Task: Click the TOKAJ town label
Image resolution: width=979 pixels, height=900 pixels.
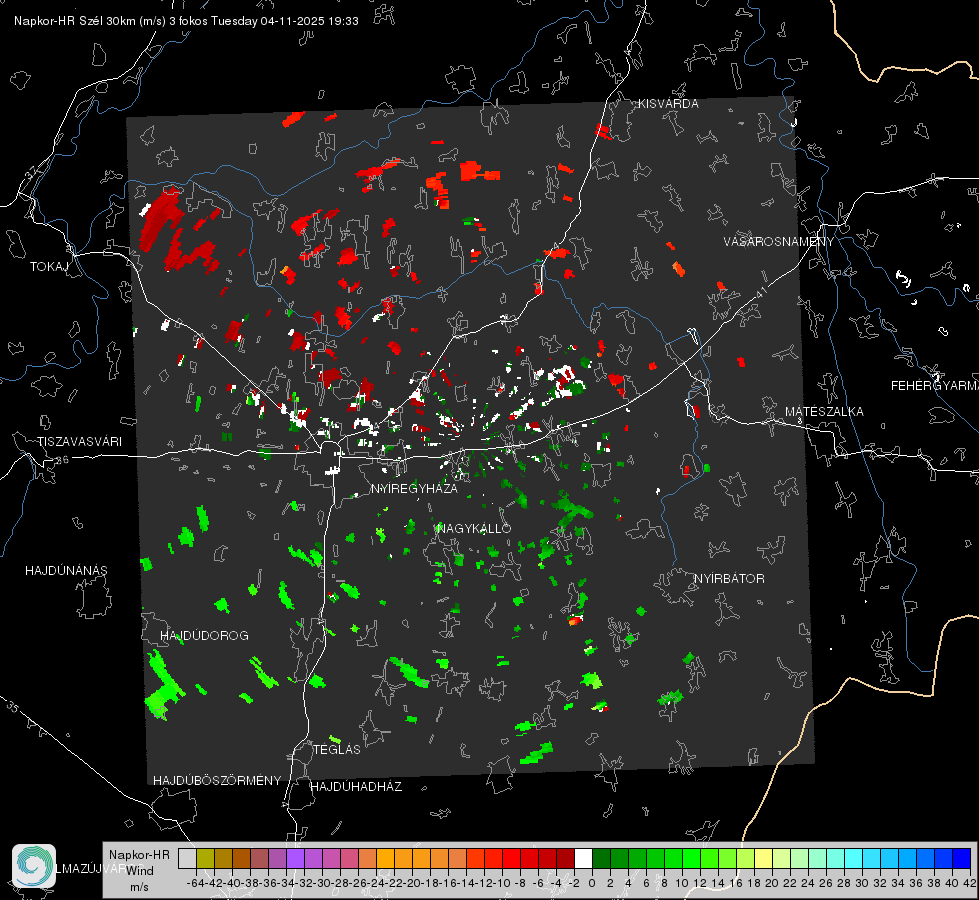Action: (49, 267)
